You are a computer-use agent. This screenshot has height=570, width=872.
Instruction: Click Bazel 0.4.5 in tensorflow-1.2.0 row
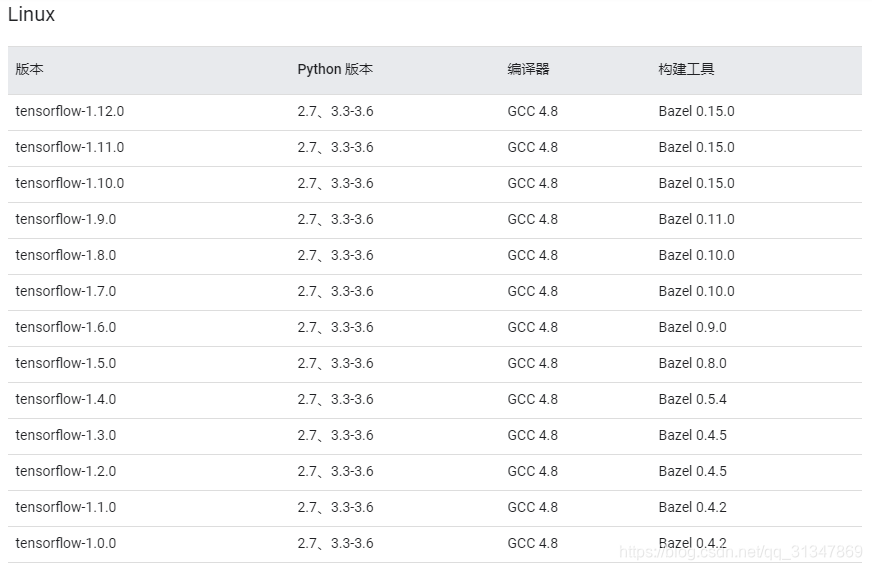[x=692, y=471]
